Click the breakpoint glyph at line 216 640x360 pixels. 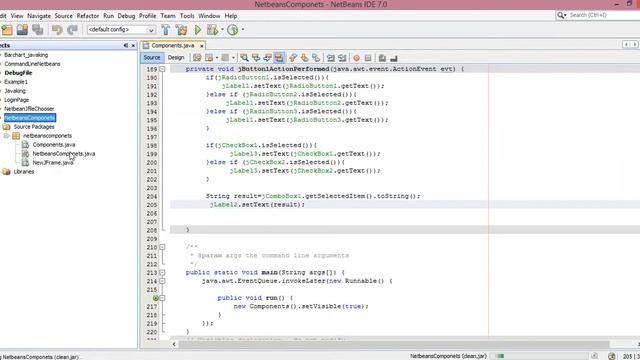click(x=156, y=298)
